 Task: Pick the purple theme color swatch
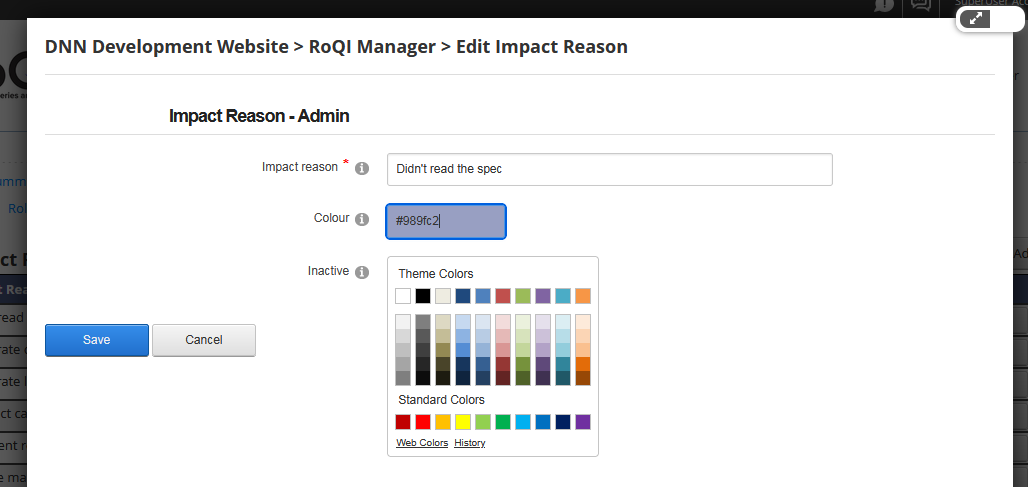[x=543, y=296]
